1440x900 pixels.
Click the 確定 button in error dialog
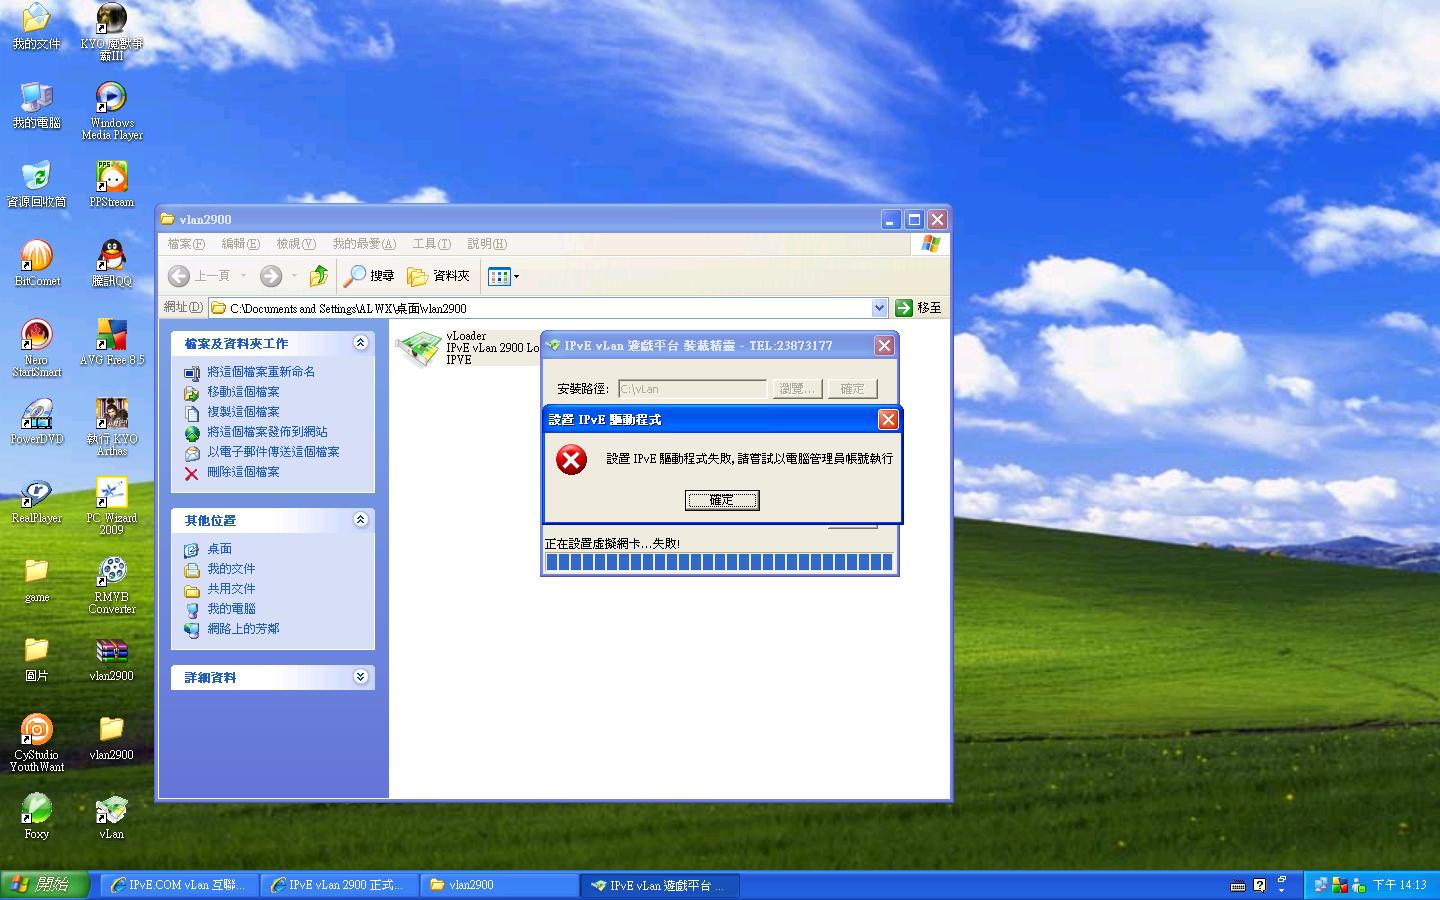pyautogui.click(x=721, y=500)
